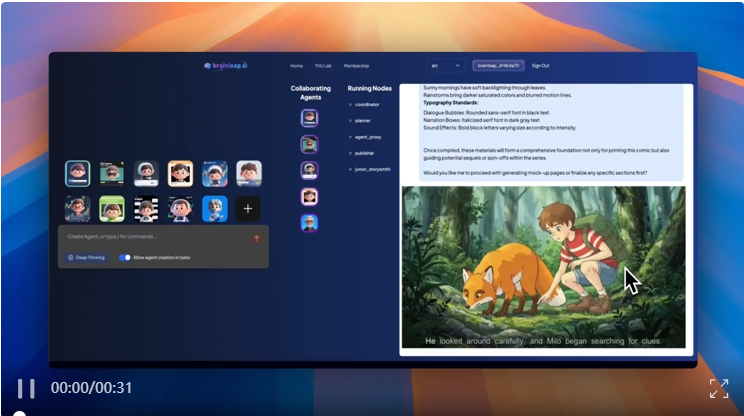Image resolution: width=744 pixels, height=416 pixels.
Task: Open the Home menu item
Action: coord(296,66)
